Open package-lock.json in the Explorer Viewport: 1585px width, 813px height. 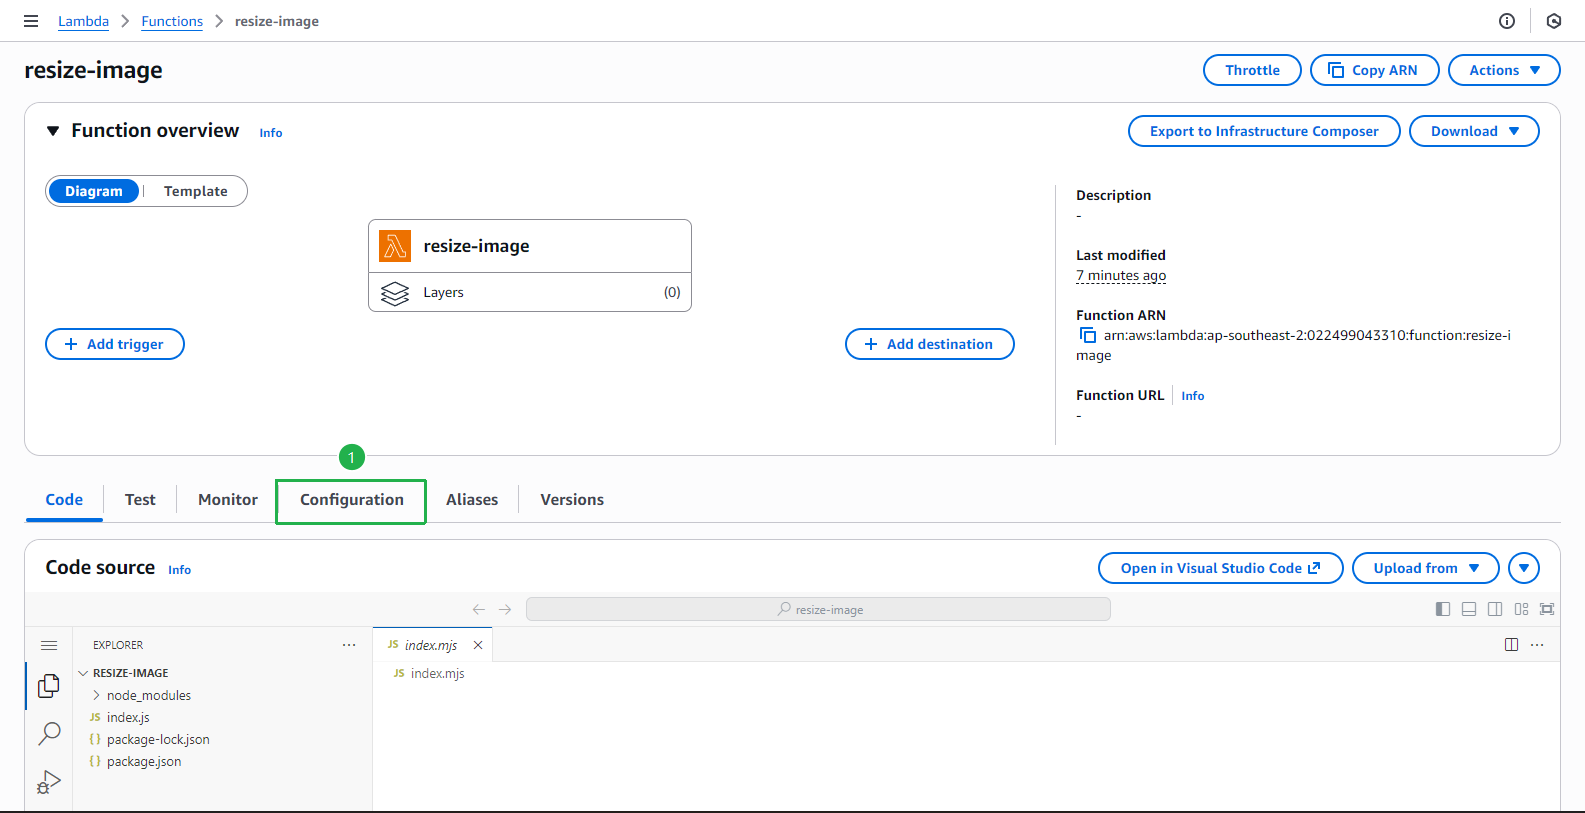[x=158, y=739]
